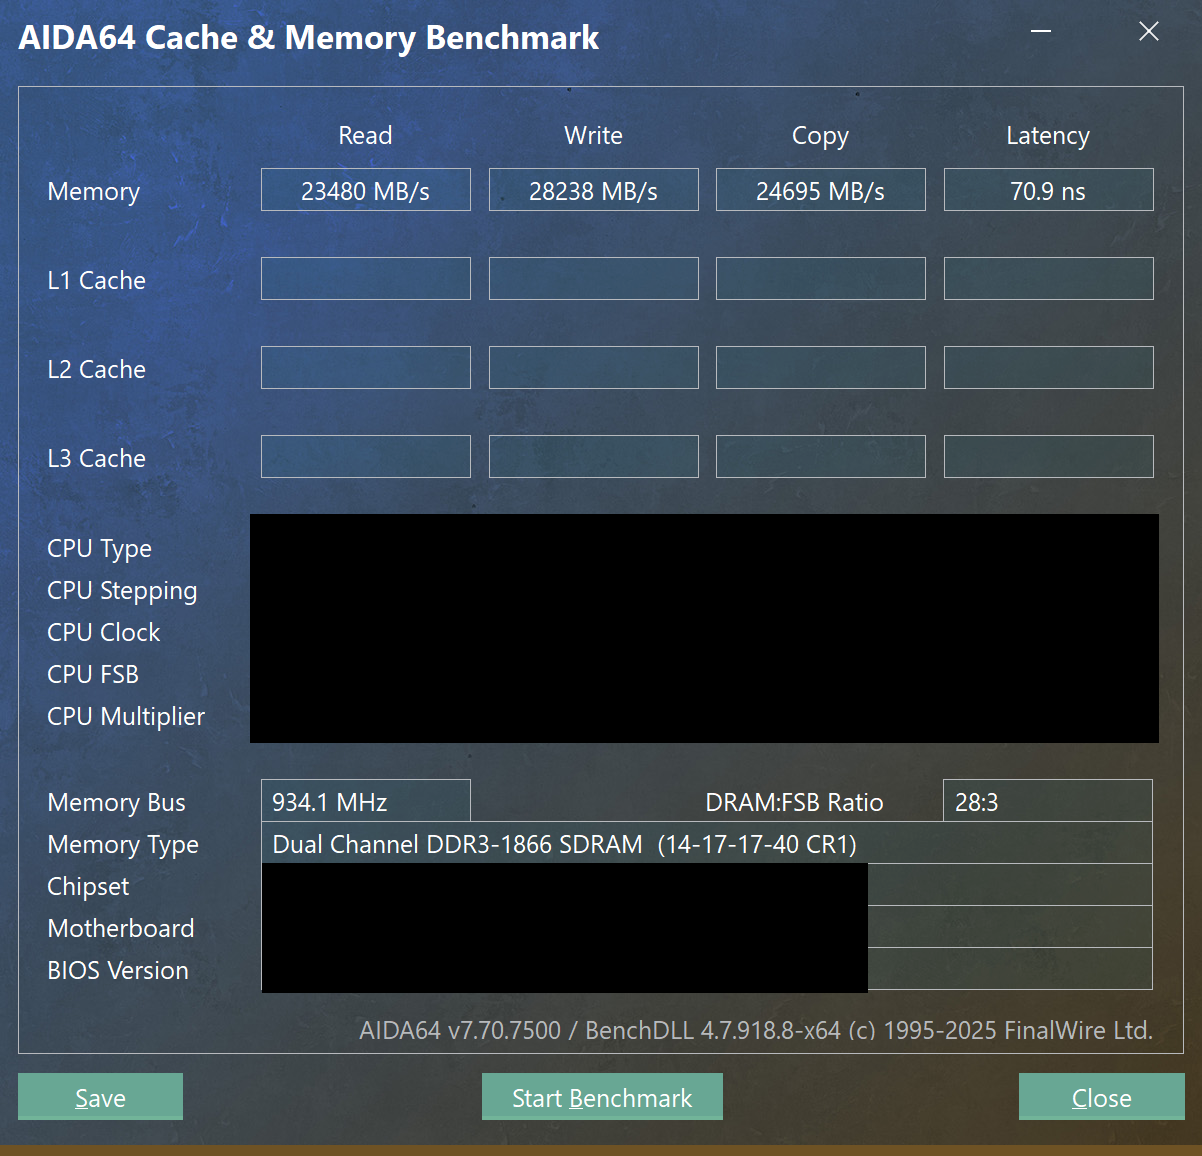Viewport: 1202px width, 1156px height.
Task: Click the L1 Cache row label
Action: [97, 280]
